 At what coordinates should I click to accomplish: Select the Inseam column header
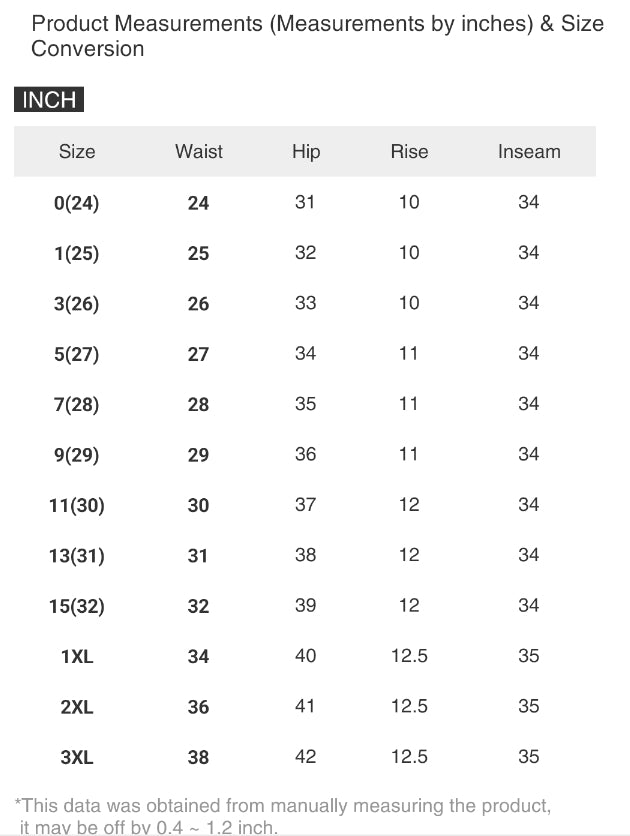[529, 152]
